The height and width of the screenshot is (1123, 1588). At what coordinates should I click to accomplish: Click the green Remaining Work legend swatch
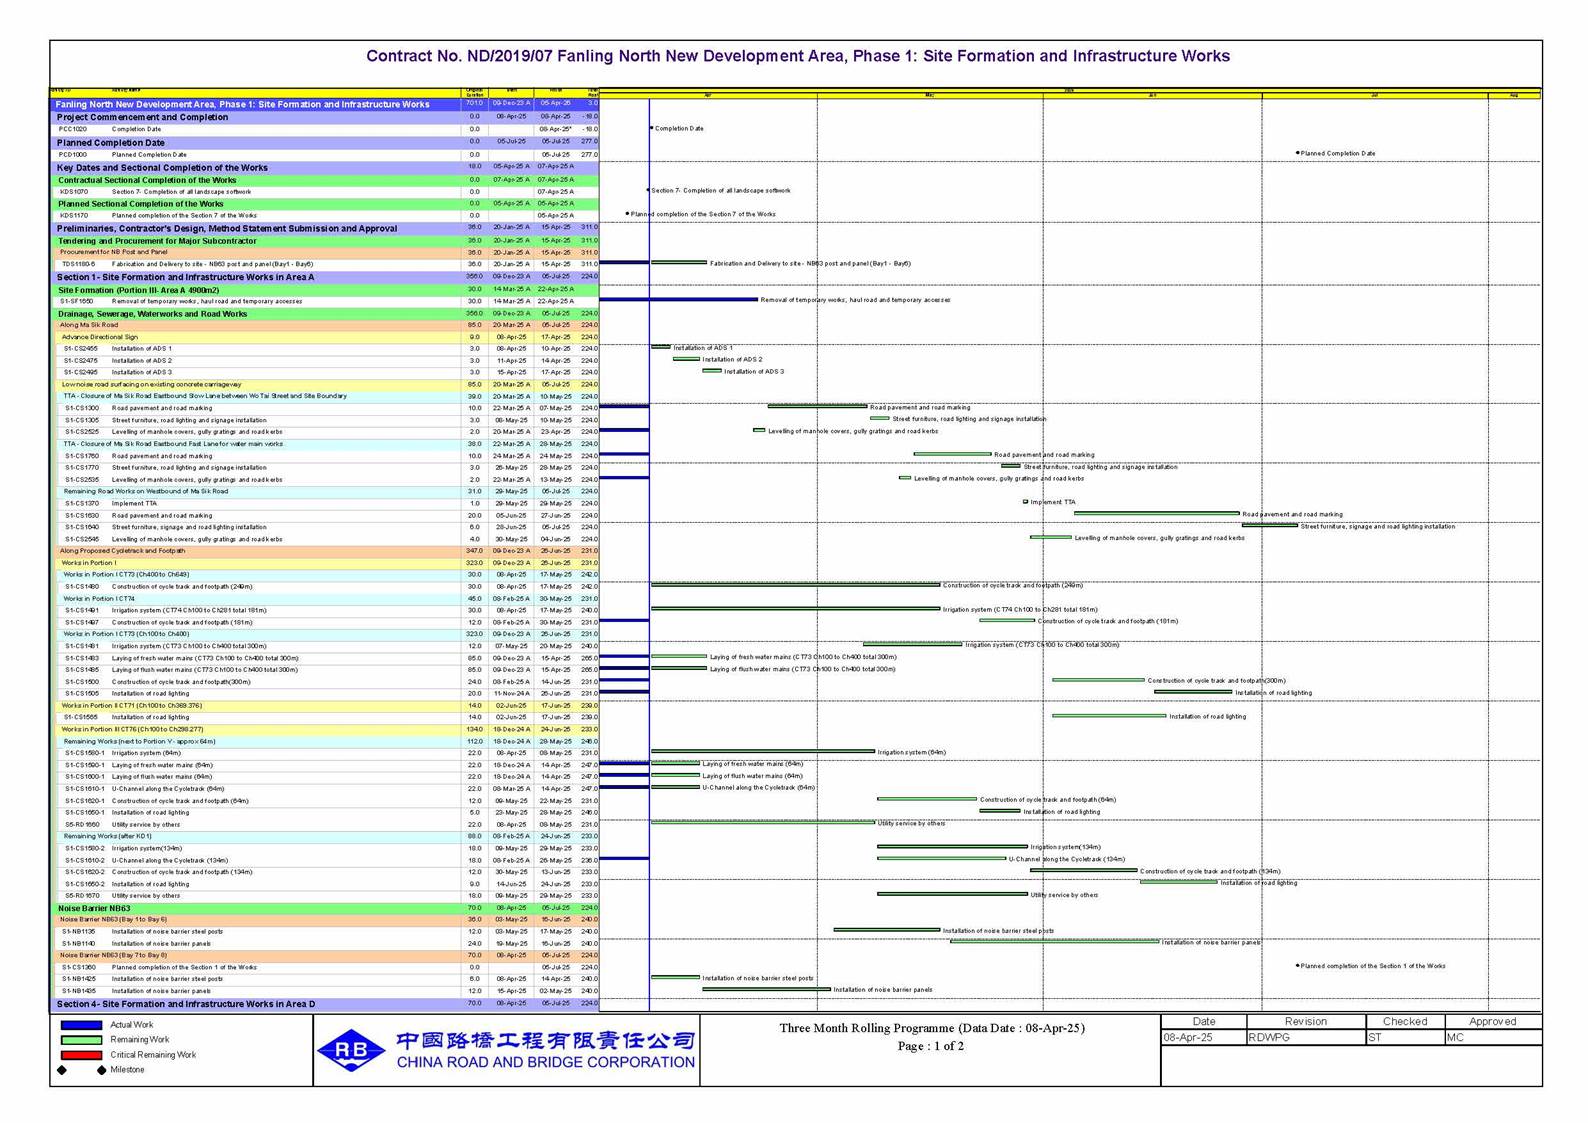pos(81,1040)
